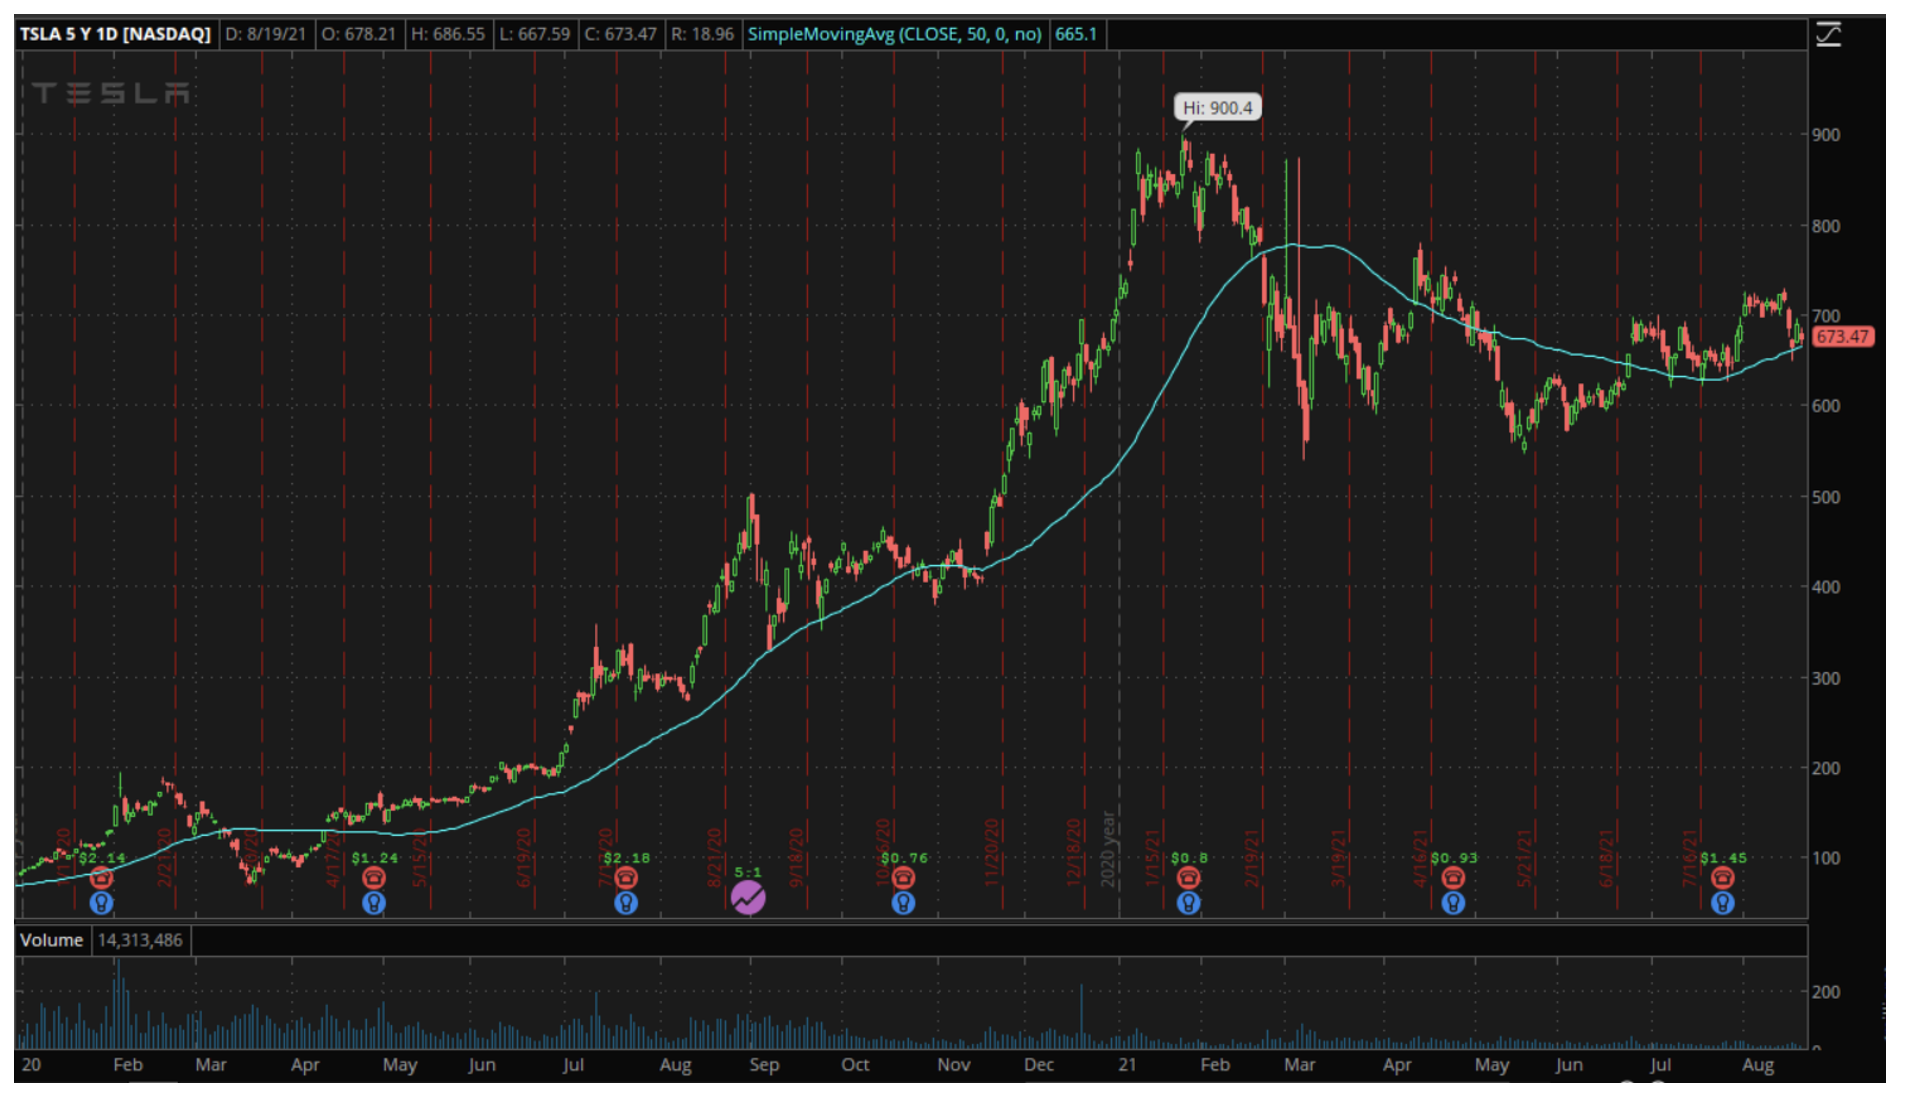Click the Hi: 900.4 price bubble
Image resolution: width=1912 pixels, height=1100 pixels.
click(1217, 108)
